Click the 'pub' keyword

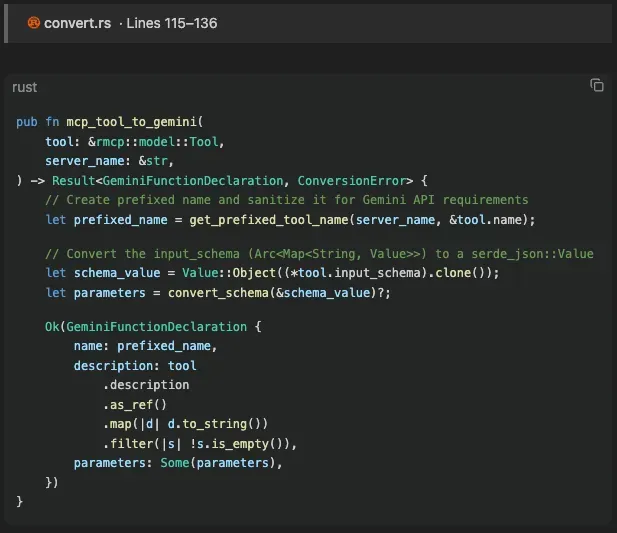(27, 122)
